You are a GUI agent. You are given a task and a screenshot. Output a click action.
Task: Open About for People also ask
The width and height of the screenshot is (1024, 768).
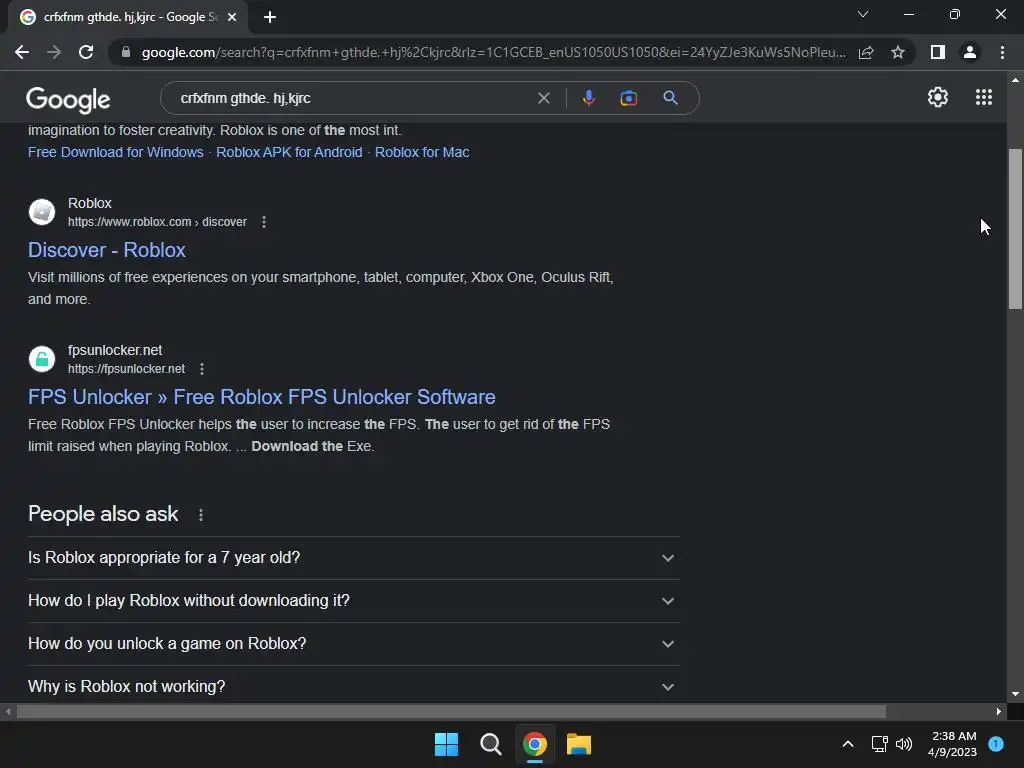(x=200, y=515)
